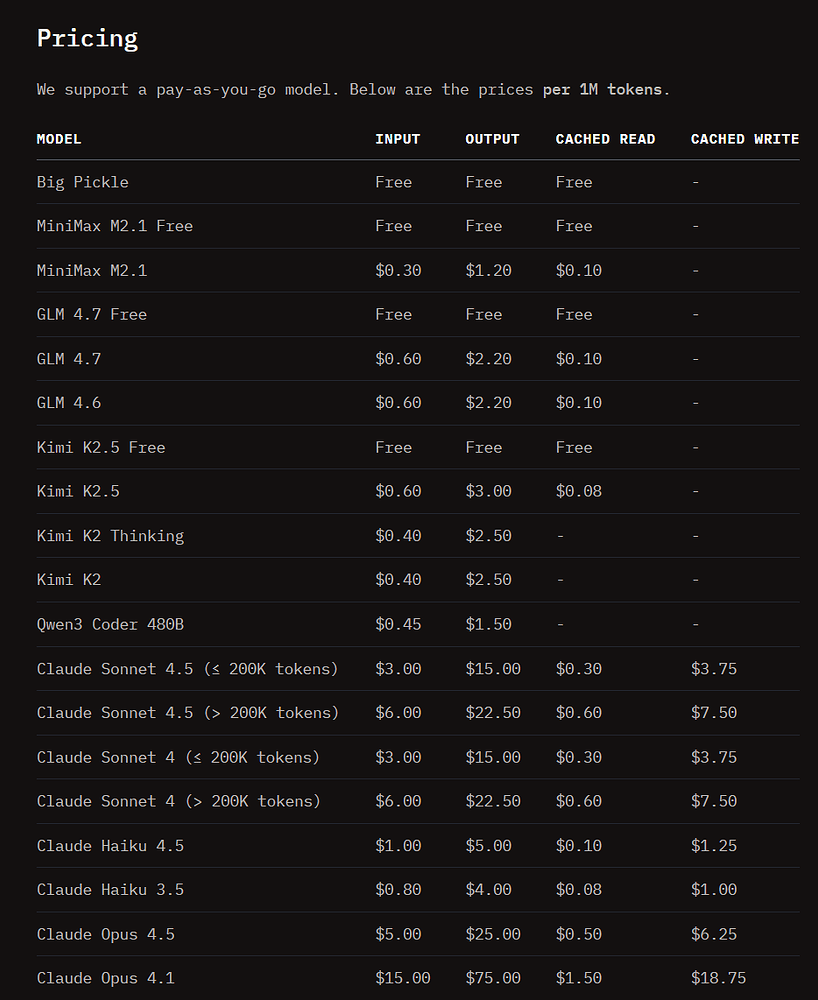
Task: Select the GLM 4.7 Free model name
Action: coord(91,314)
